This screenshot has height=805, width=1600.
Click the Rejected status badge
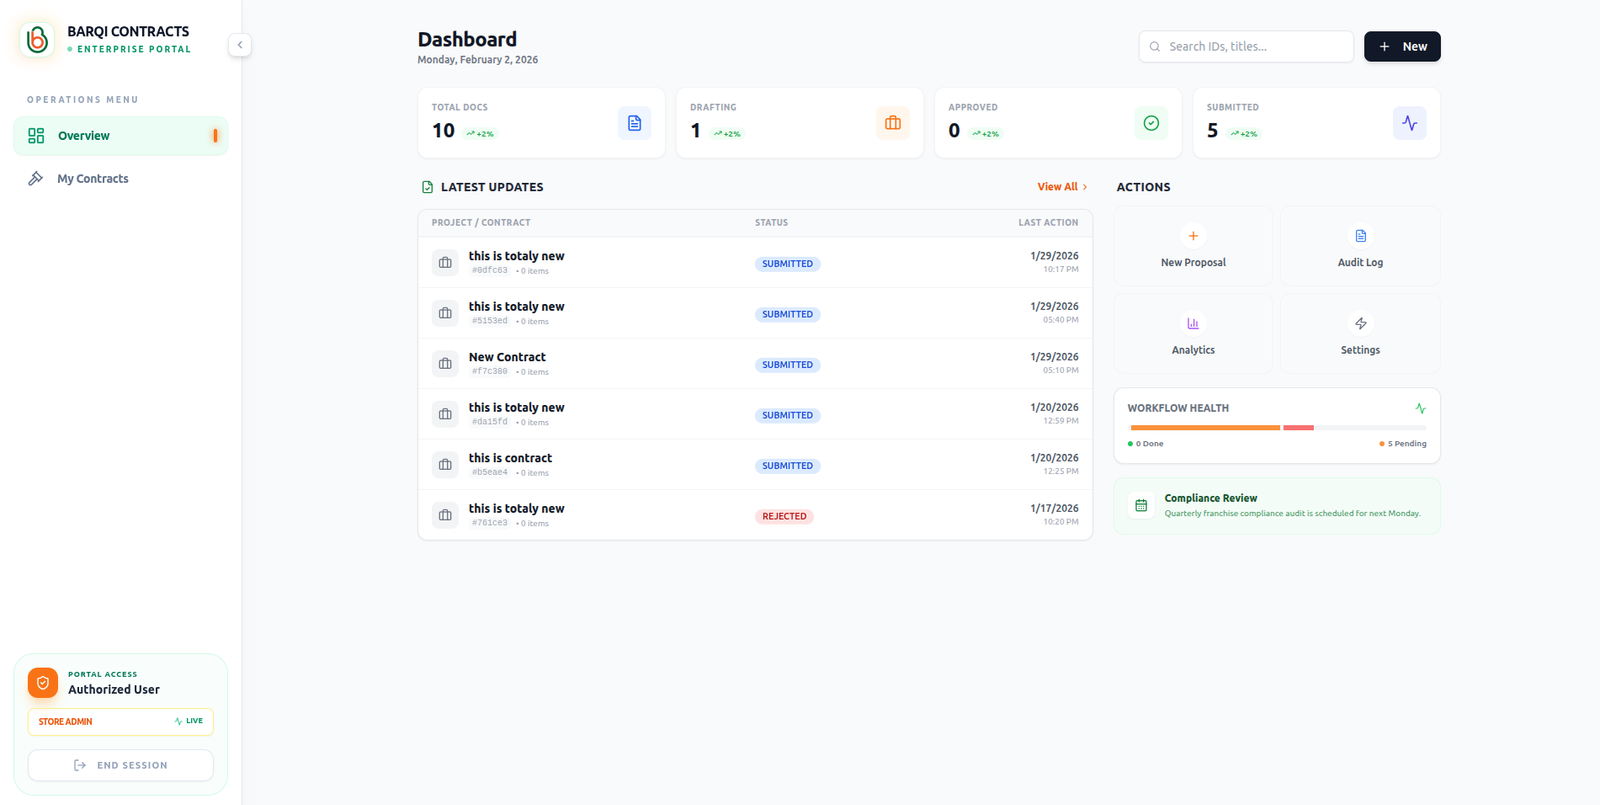point(784,517)
